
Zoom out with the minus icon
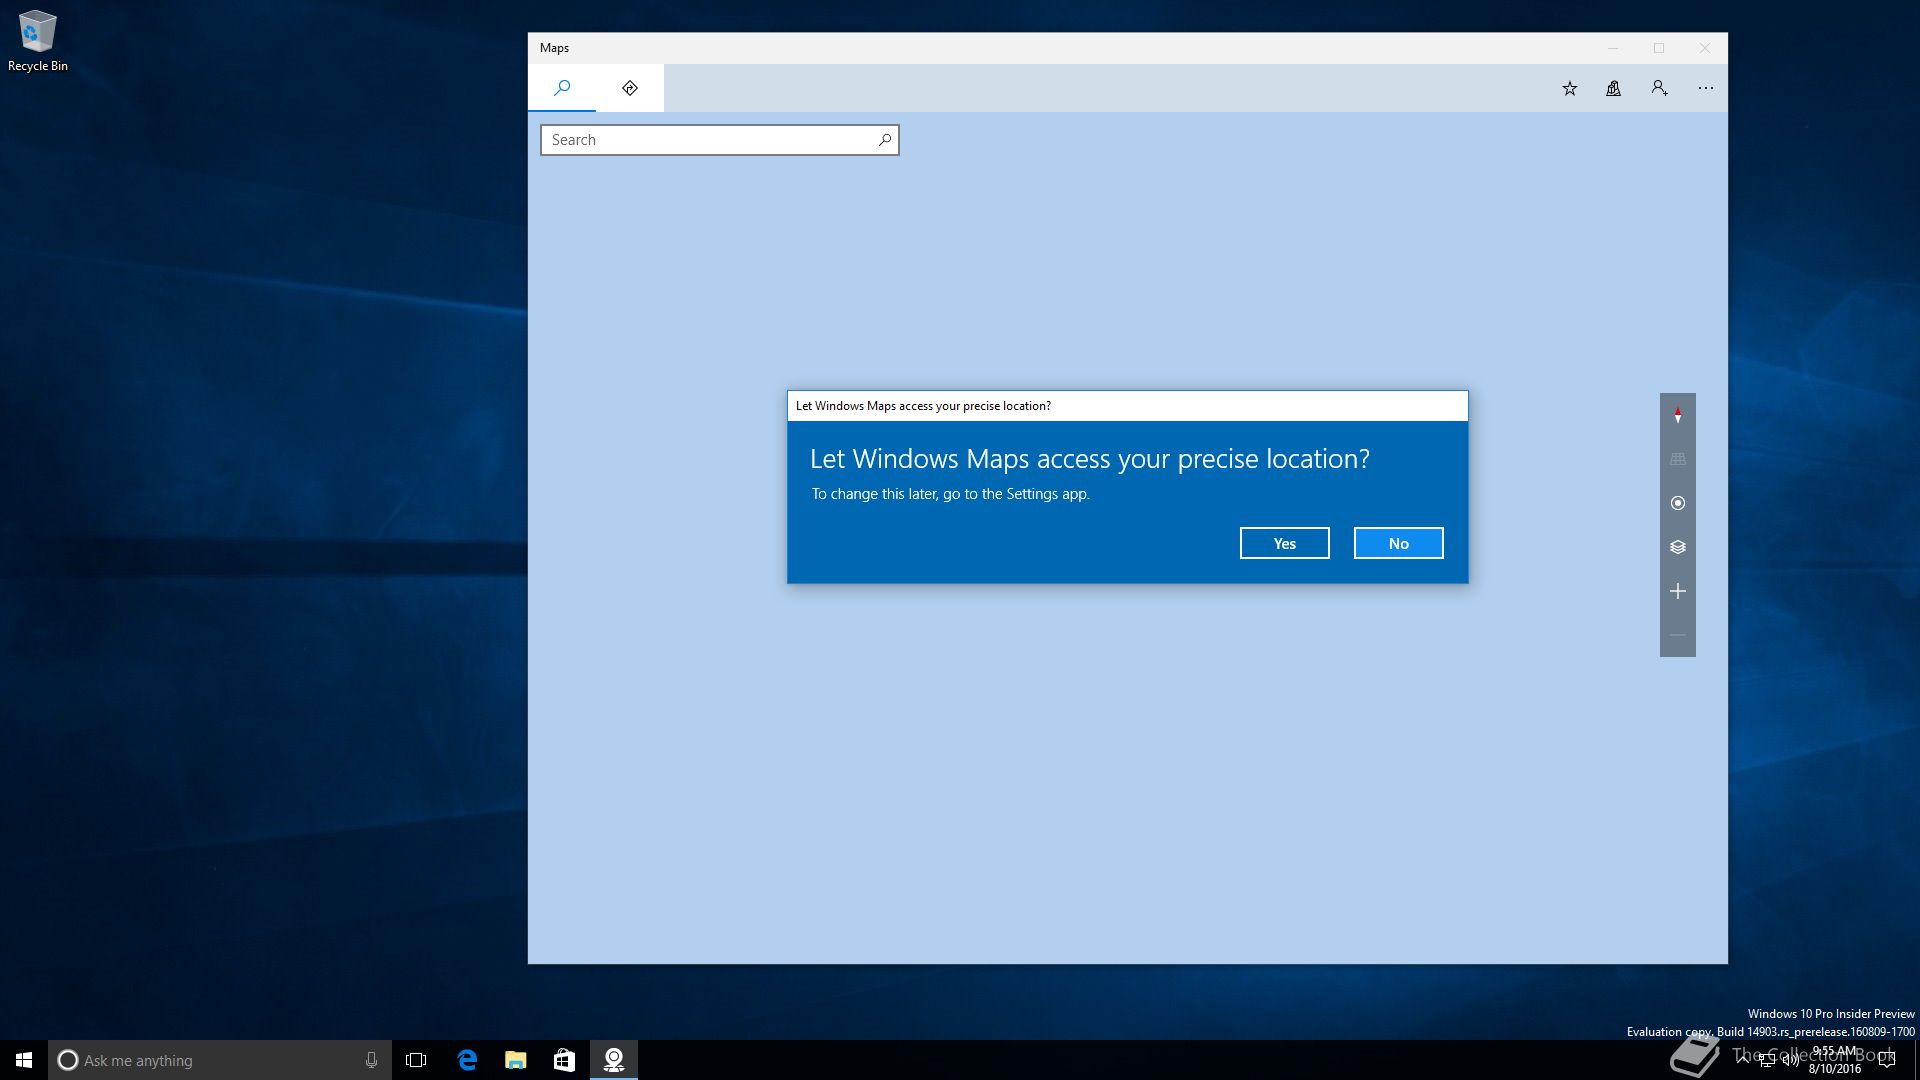click(x=1678, y=635)
